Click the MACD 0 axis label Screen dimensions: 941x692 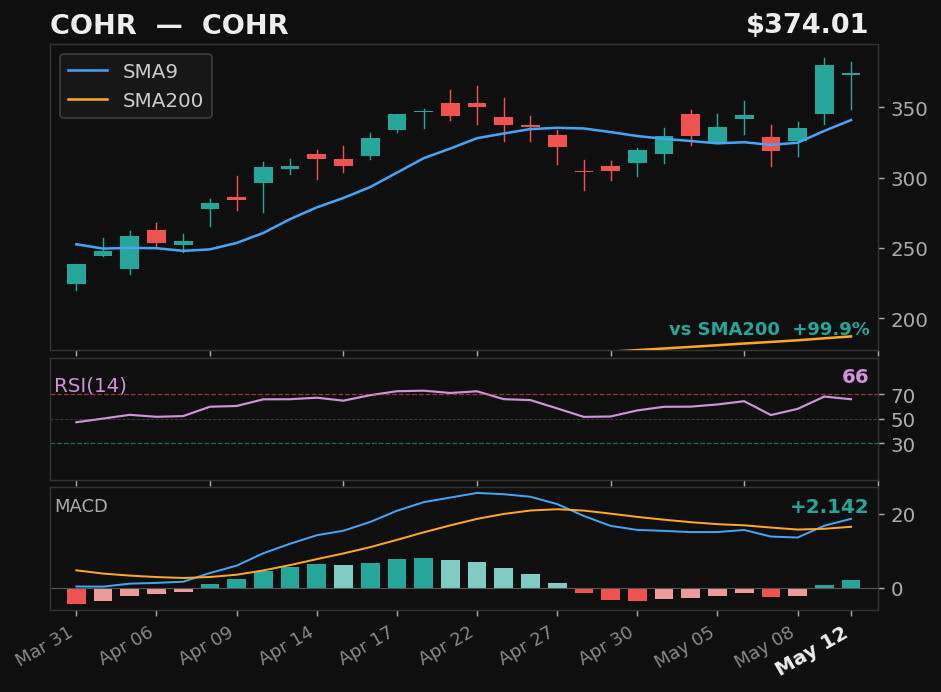tap(897, 589)
